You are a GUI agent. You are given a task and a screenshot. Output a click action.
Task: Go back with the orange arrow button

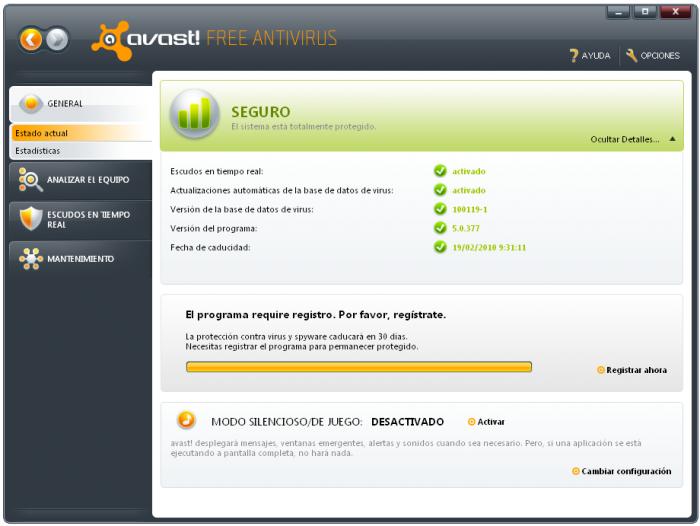pos(30,40)
